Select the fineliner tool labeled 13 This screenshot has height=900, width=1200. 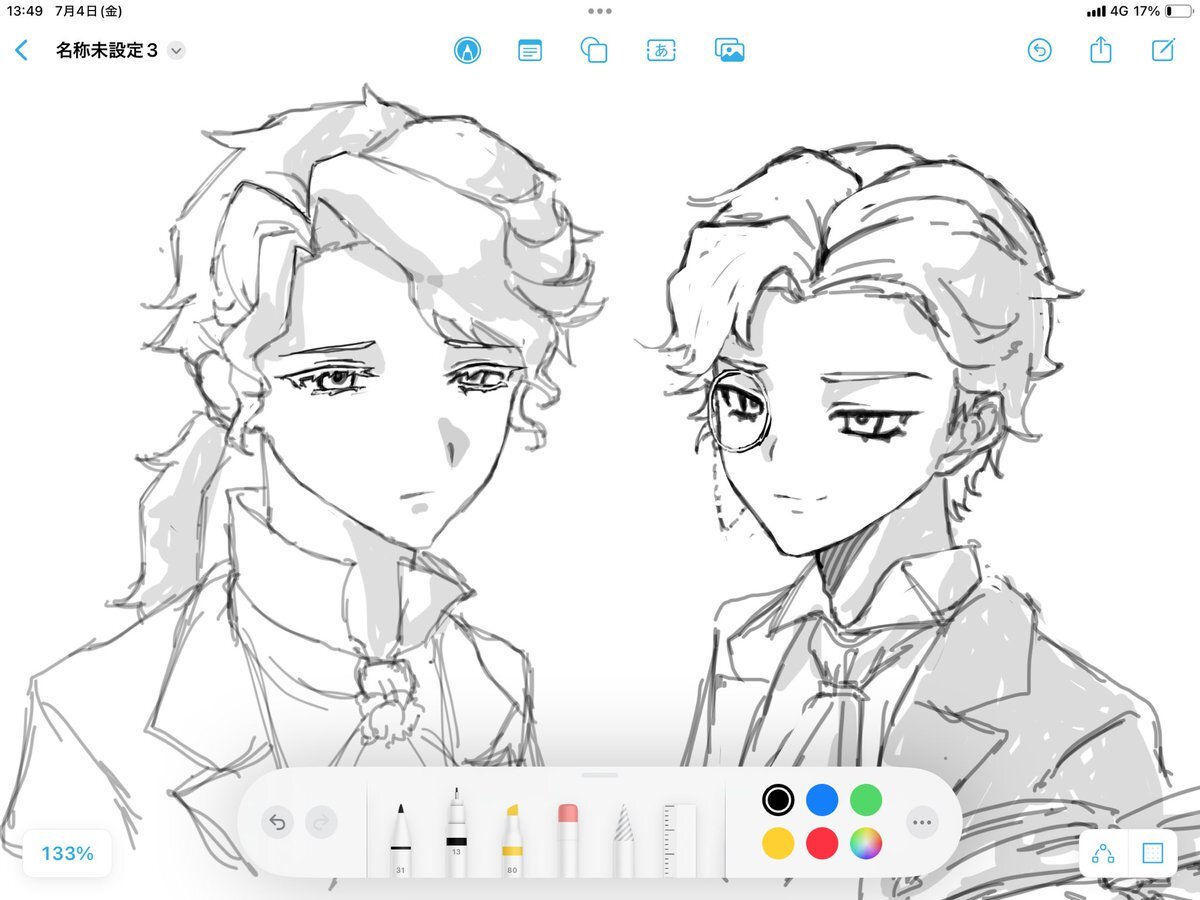[456, 832]
